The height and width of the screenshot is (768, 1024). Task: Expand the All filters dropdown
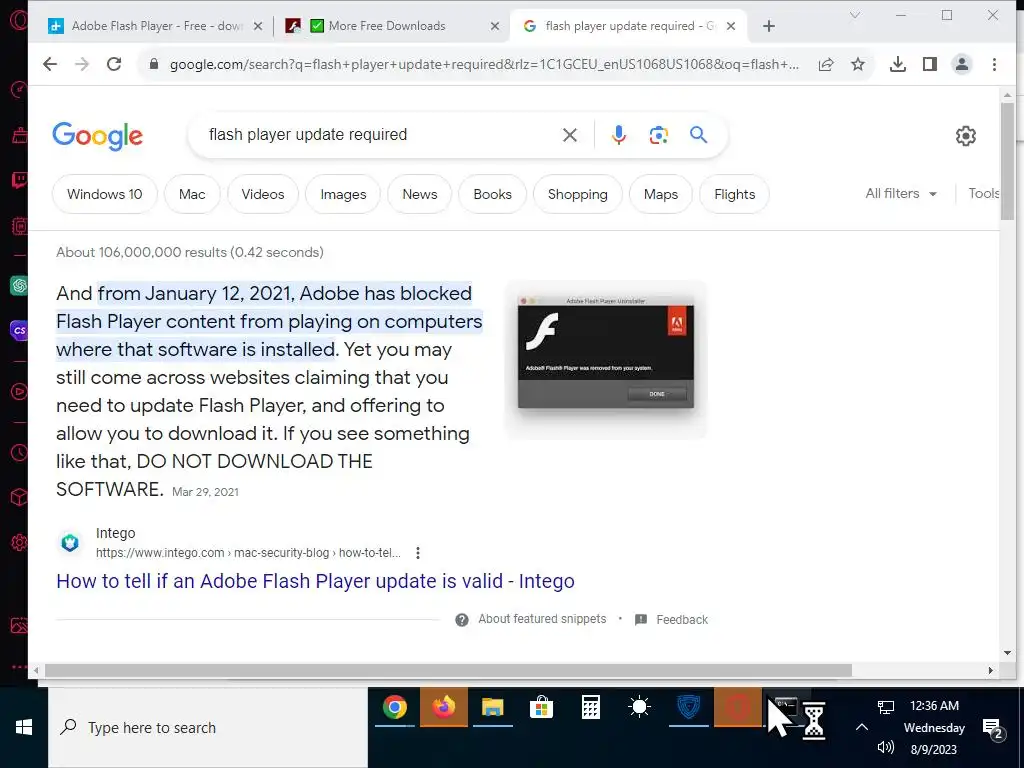901,194
